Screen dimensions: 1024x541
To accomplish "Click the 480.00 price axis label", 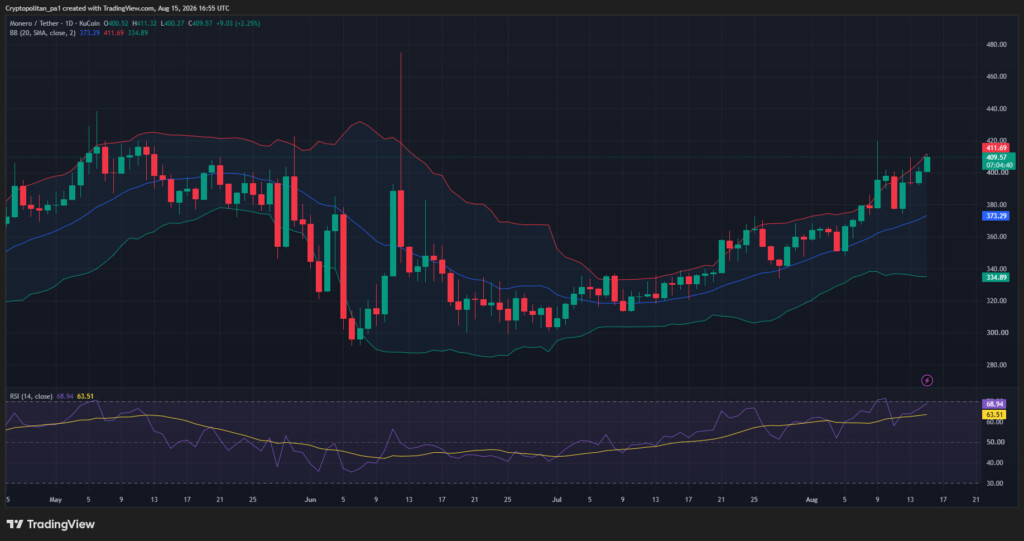I will coord(997,44).
